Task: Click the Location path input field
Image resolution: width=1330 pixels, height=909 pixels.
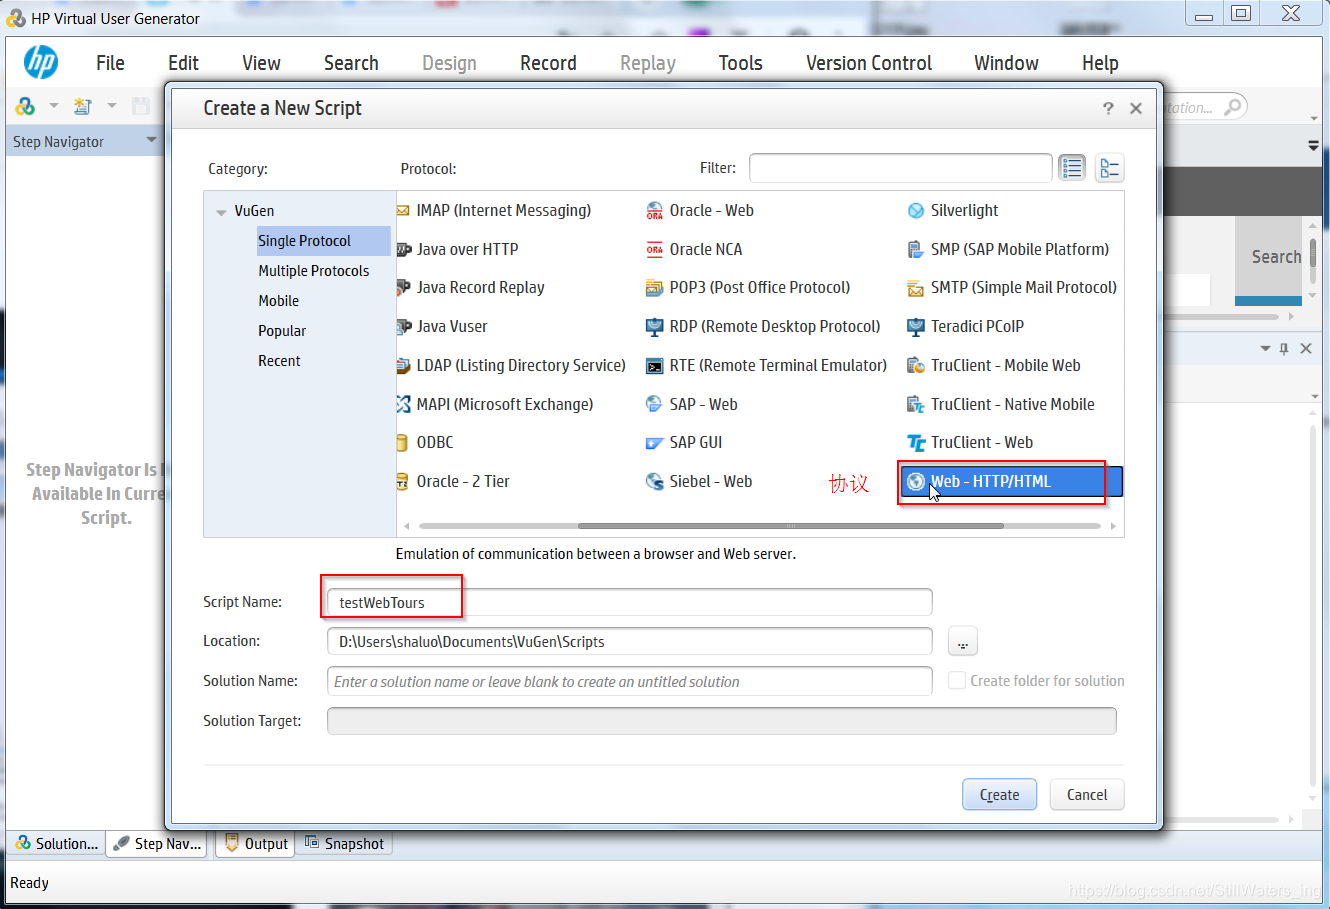Action: (630, 641)
